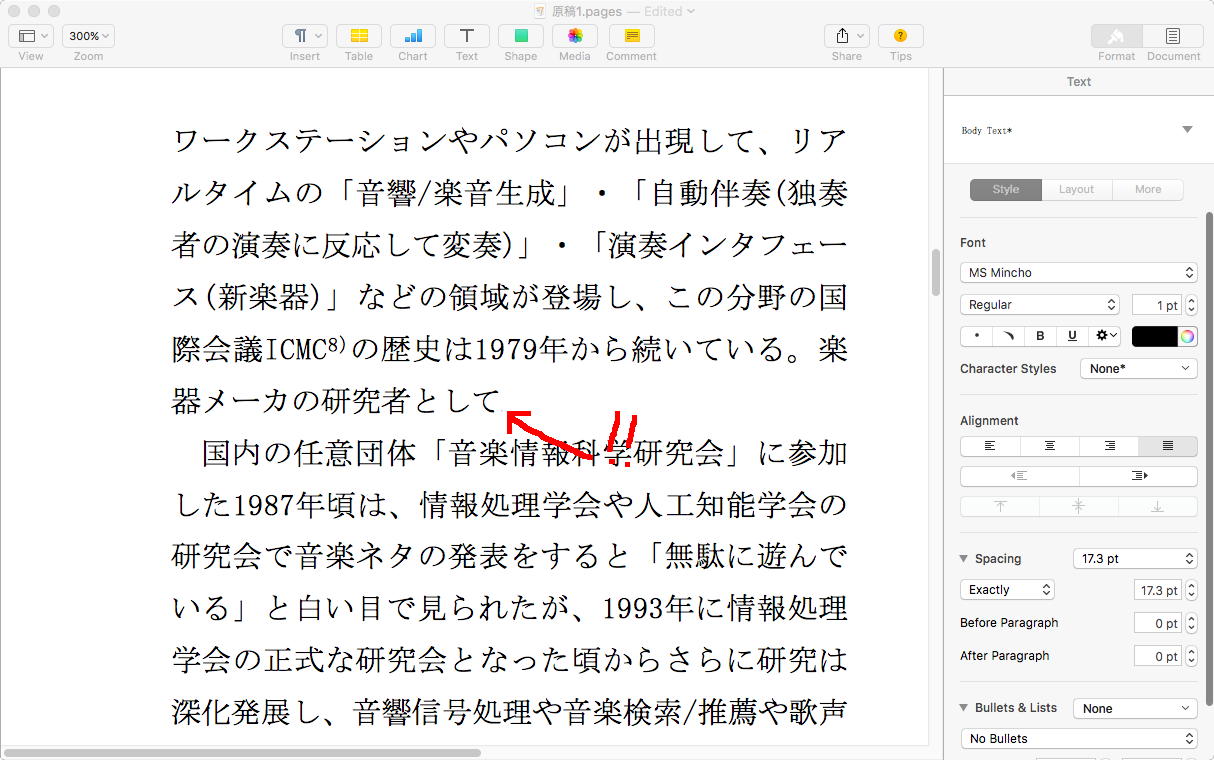Switch to the Layout tab
The height and width of the screenshot is (760, 1214).
[1076, 190]
